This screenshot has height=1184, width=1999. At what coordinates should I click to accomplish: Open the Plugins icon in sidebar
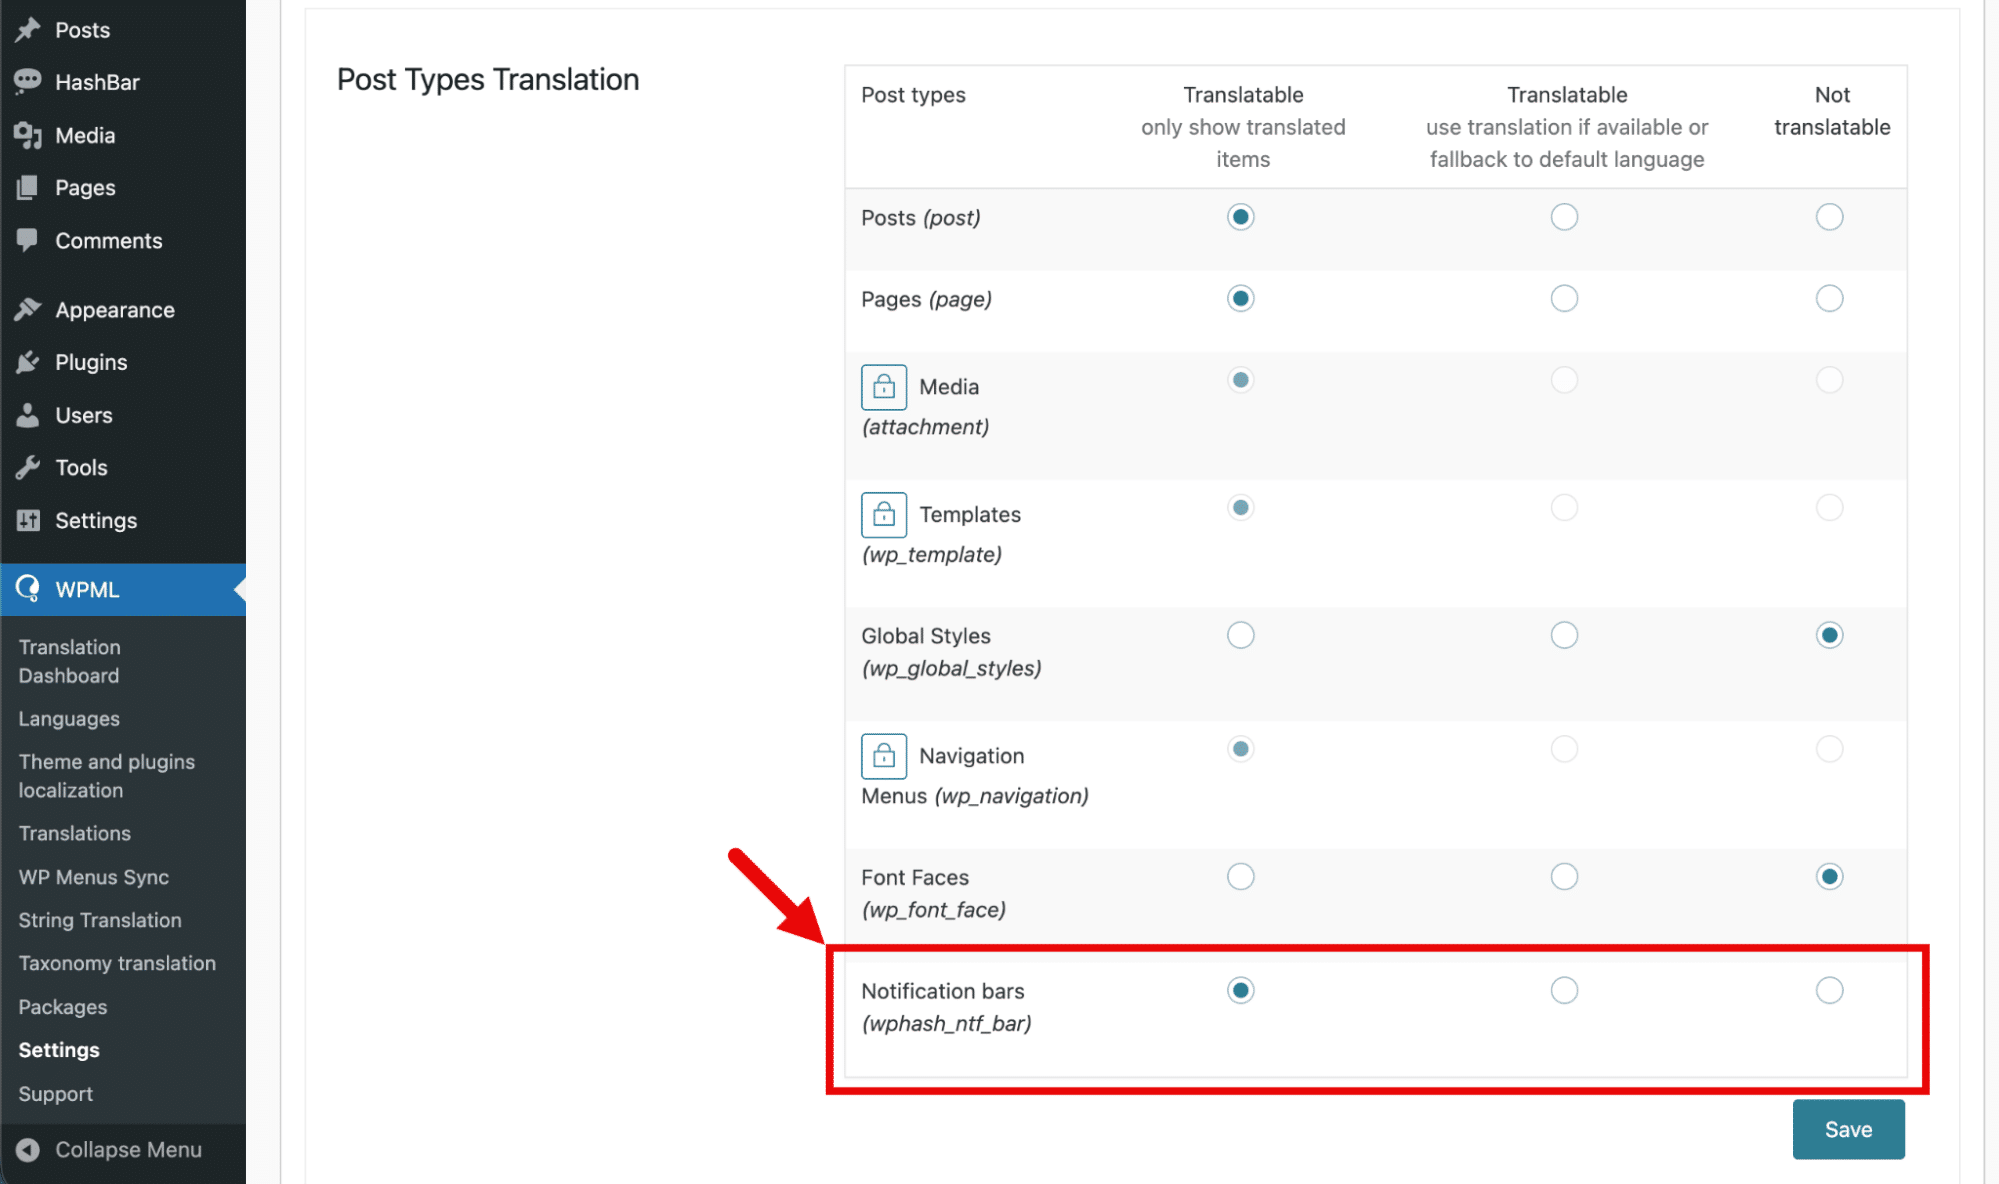tap(27, 362)
